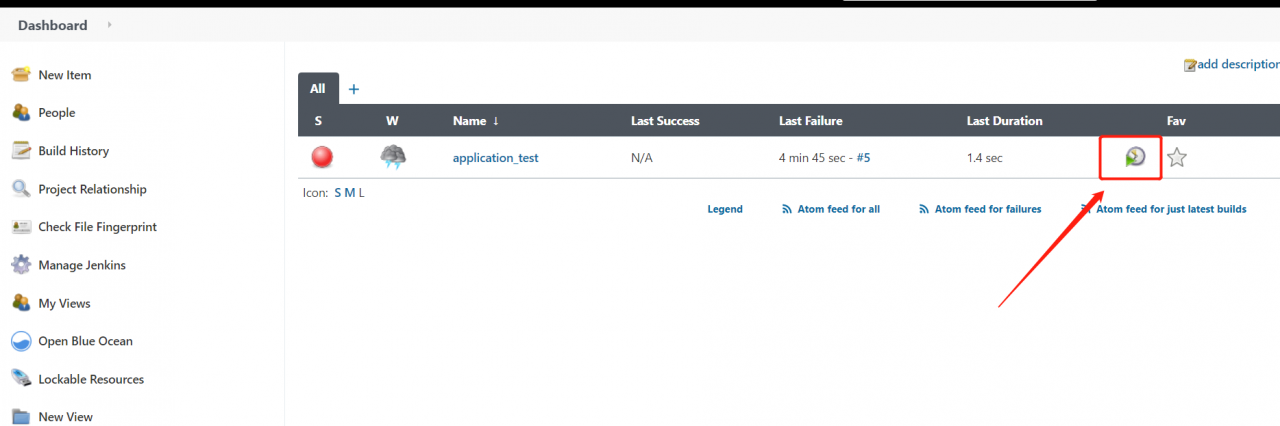Open the Legend link
The image size is (1280, 426).
point(725,209)
